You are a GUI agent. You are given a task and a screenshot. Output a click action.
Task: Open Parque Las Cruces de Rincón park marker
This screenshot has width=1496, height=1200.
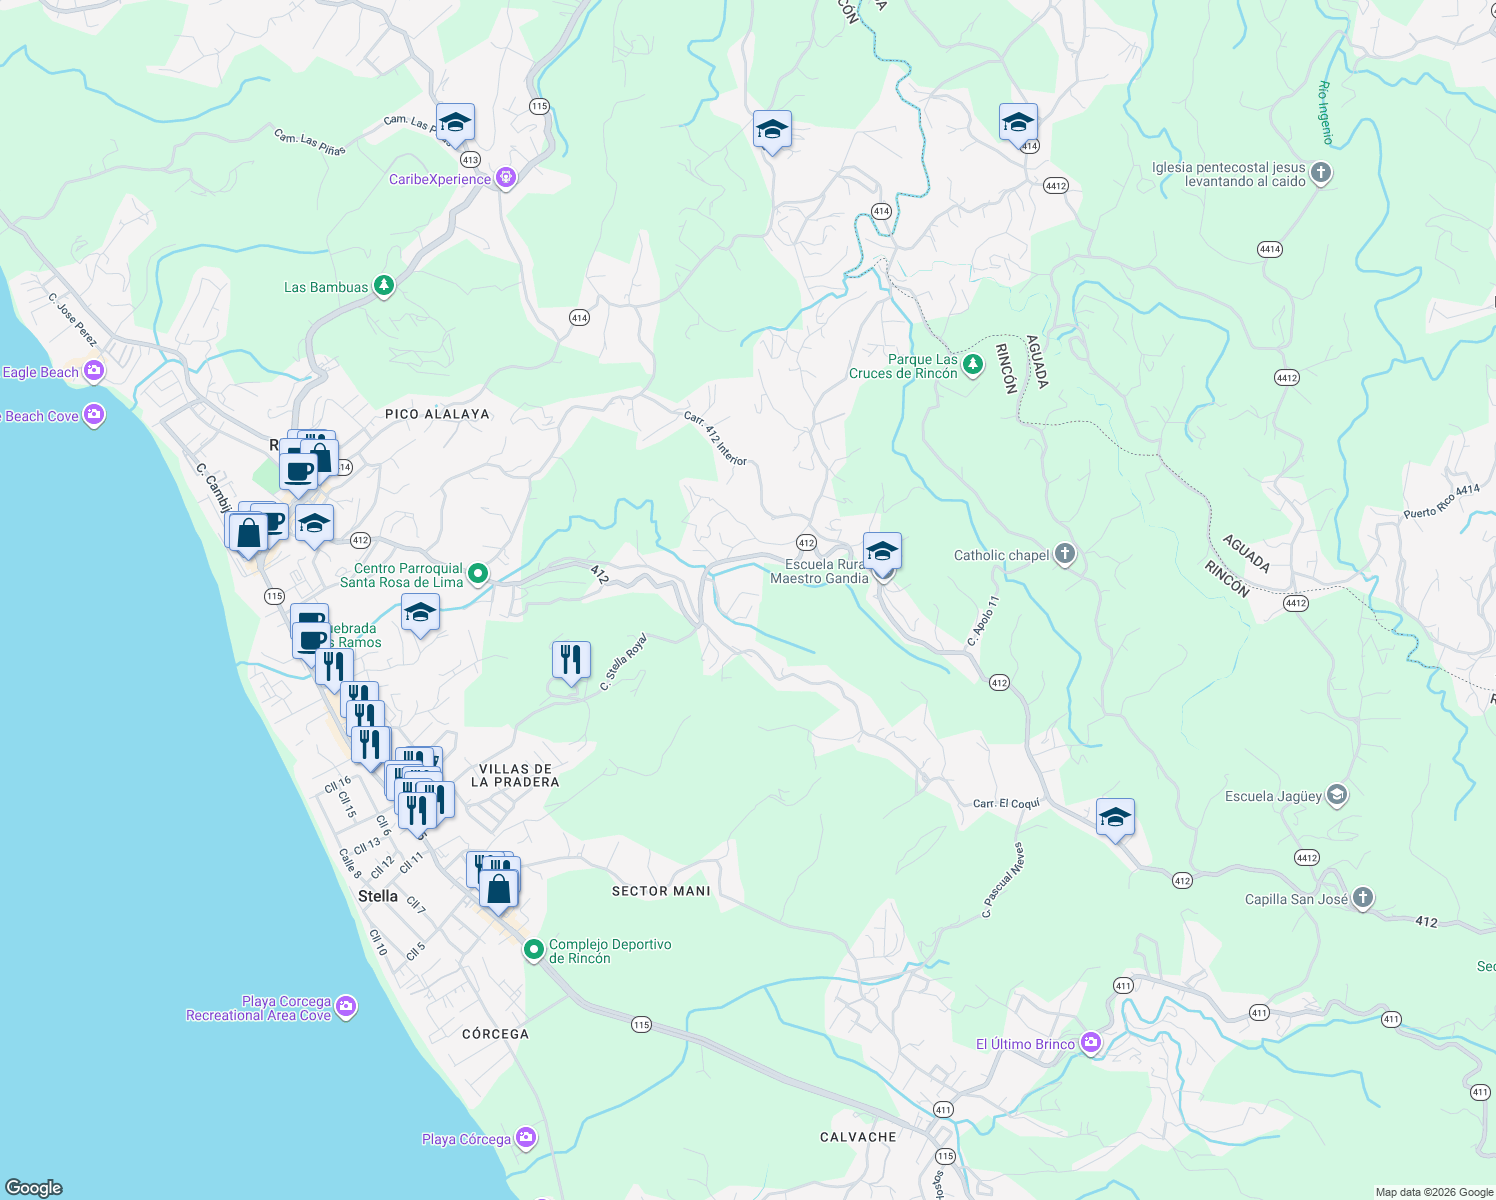coord(971,364)
